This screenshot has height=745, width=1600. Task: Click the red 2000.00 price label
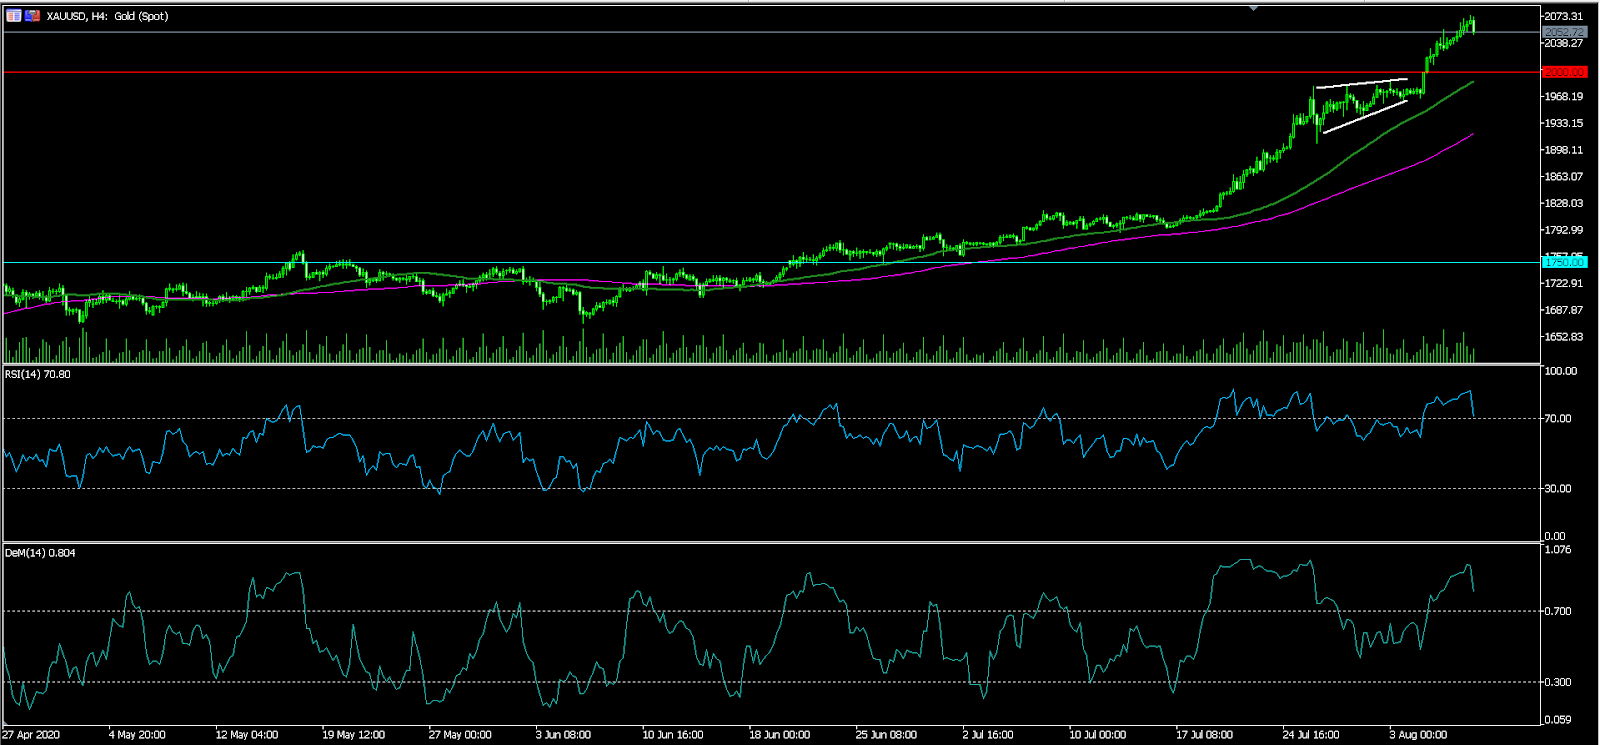(x=1564, y=72)
